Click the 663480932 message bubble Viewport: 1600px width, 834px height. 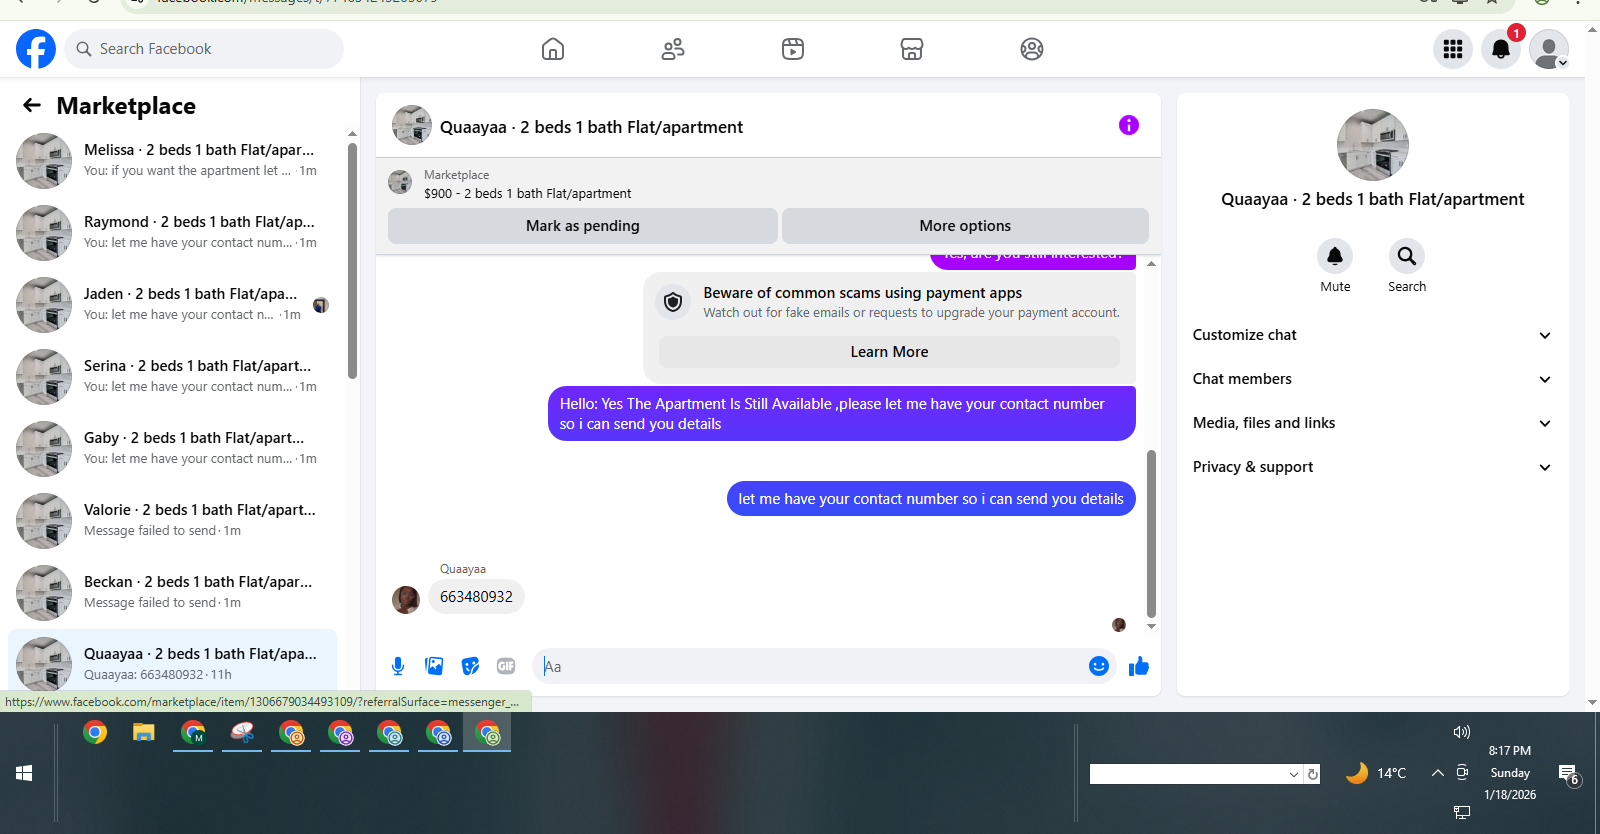tap(476, 597)
